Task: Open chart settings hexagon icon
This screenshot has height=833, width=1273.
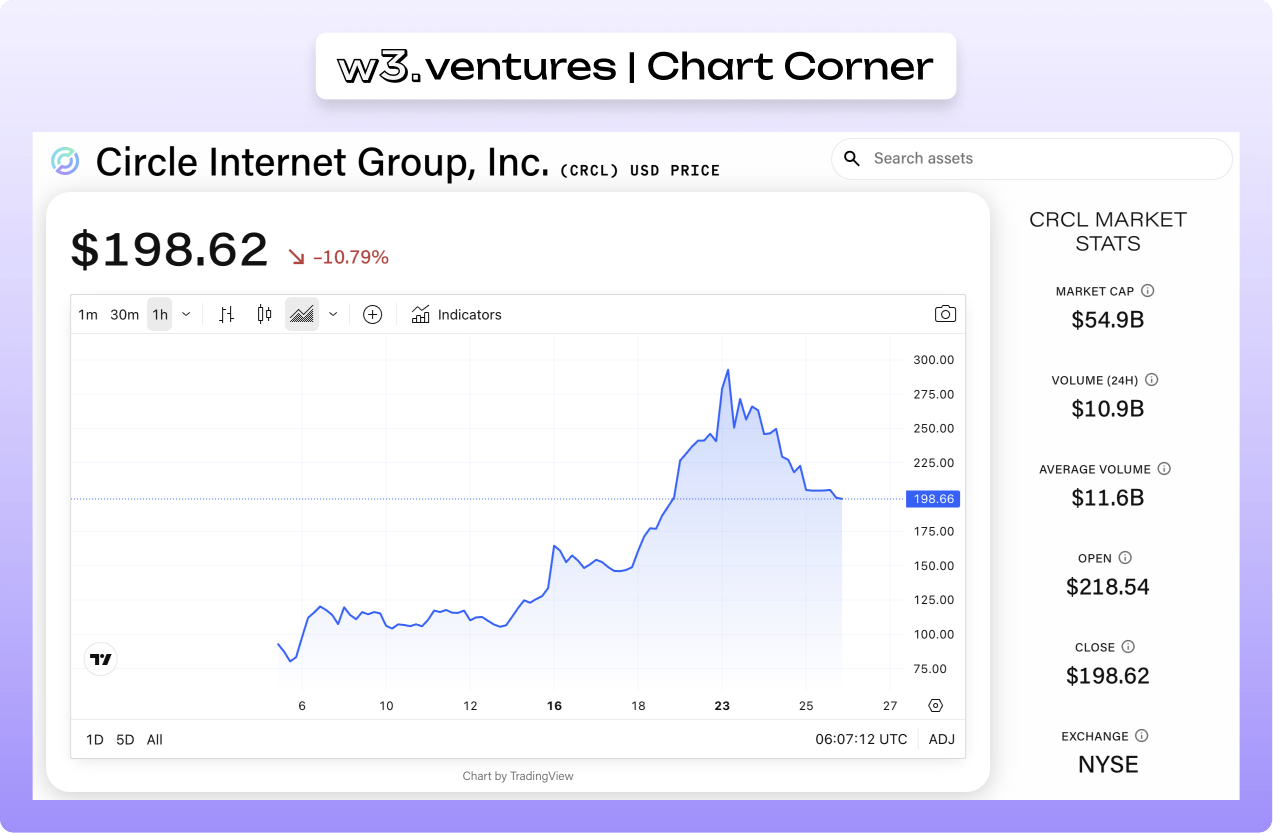Action: 935,705
